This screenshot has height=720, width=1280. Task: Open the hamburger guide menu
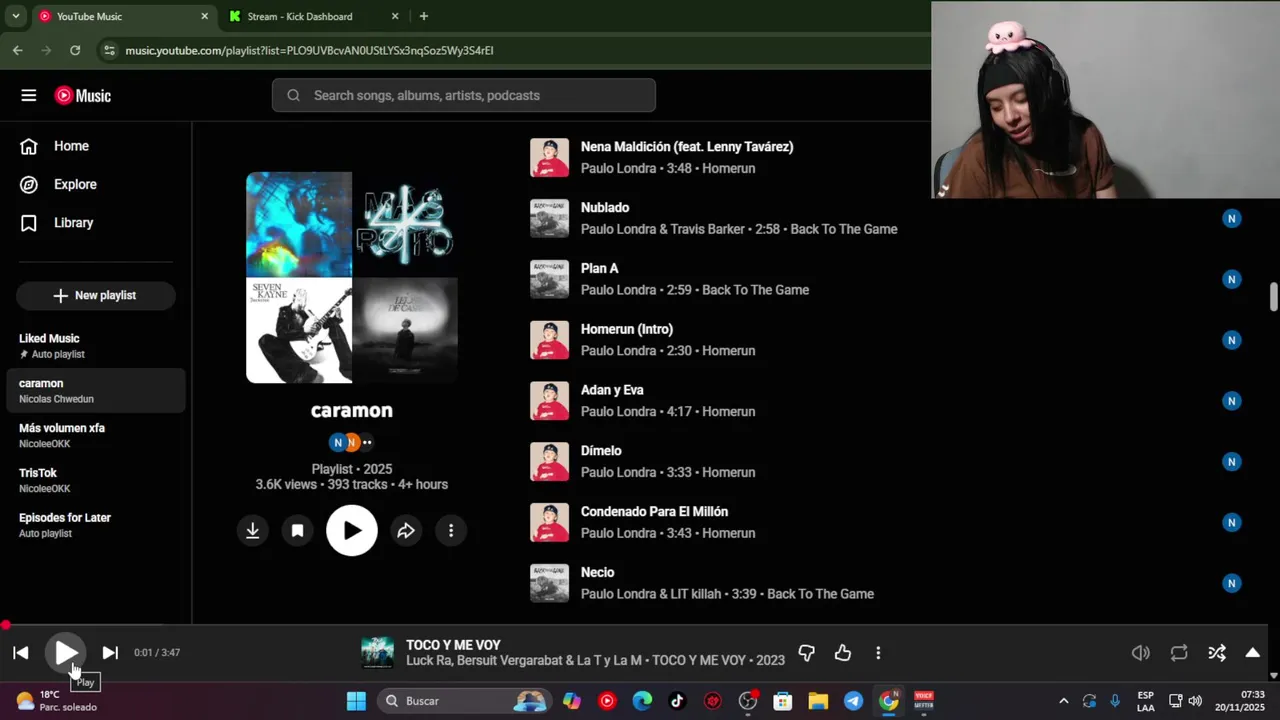click(x=28, y=95)
